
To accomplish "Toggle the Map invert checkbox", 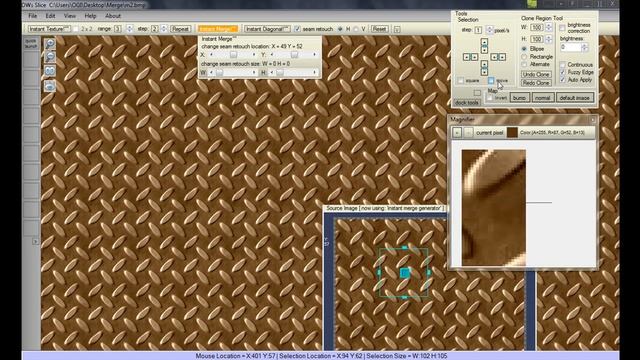I will [489, 98].
